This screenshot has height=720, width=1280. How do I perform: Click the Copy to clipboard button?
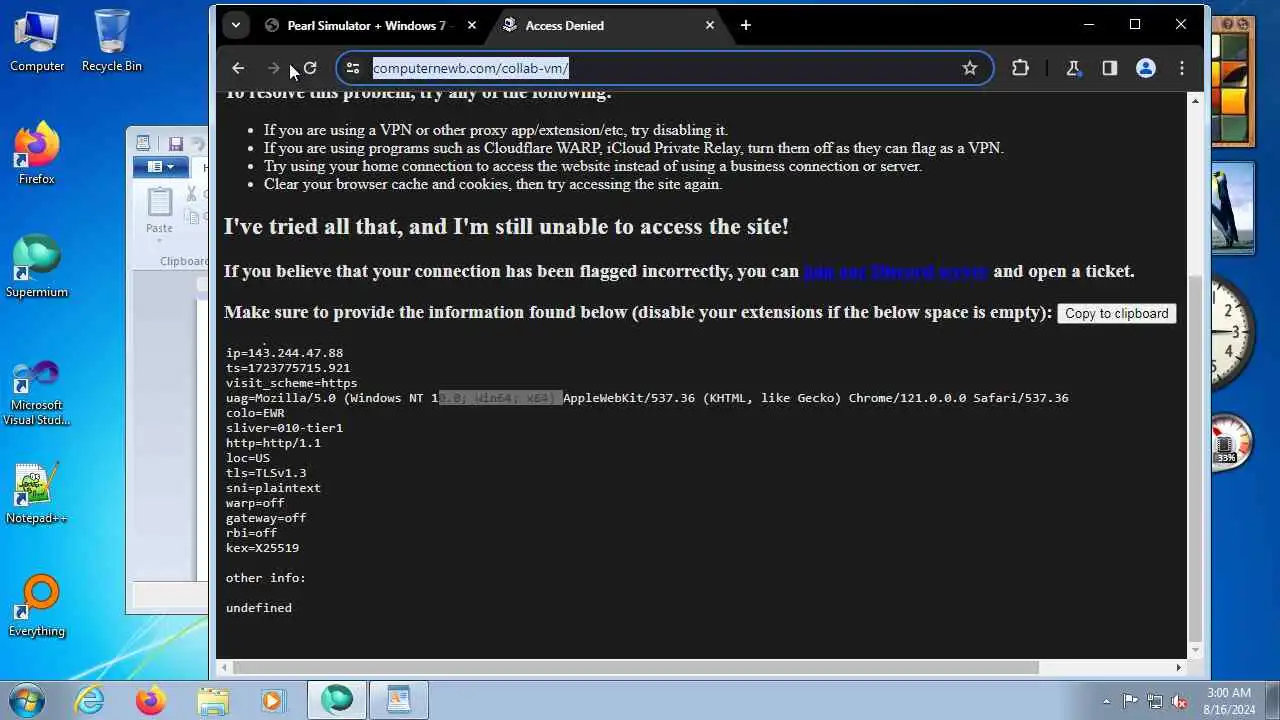[x=1116, y=313]
